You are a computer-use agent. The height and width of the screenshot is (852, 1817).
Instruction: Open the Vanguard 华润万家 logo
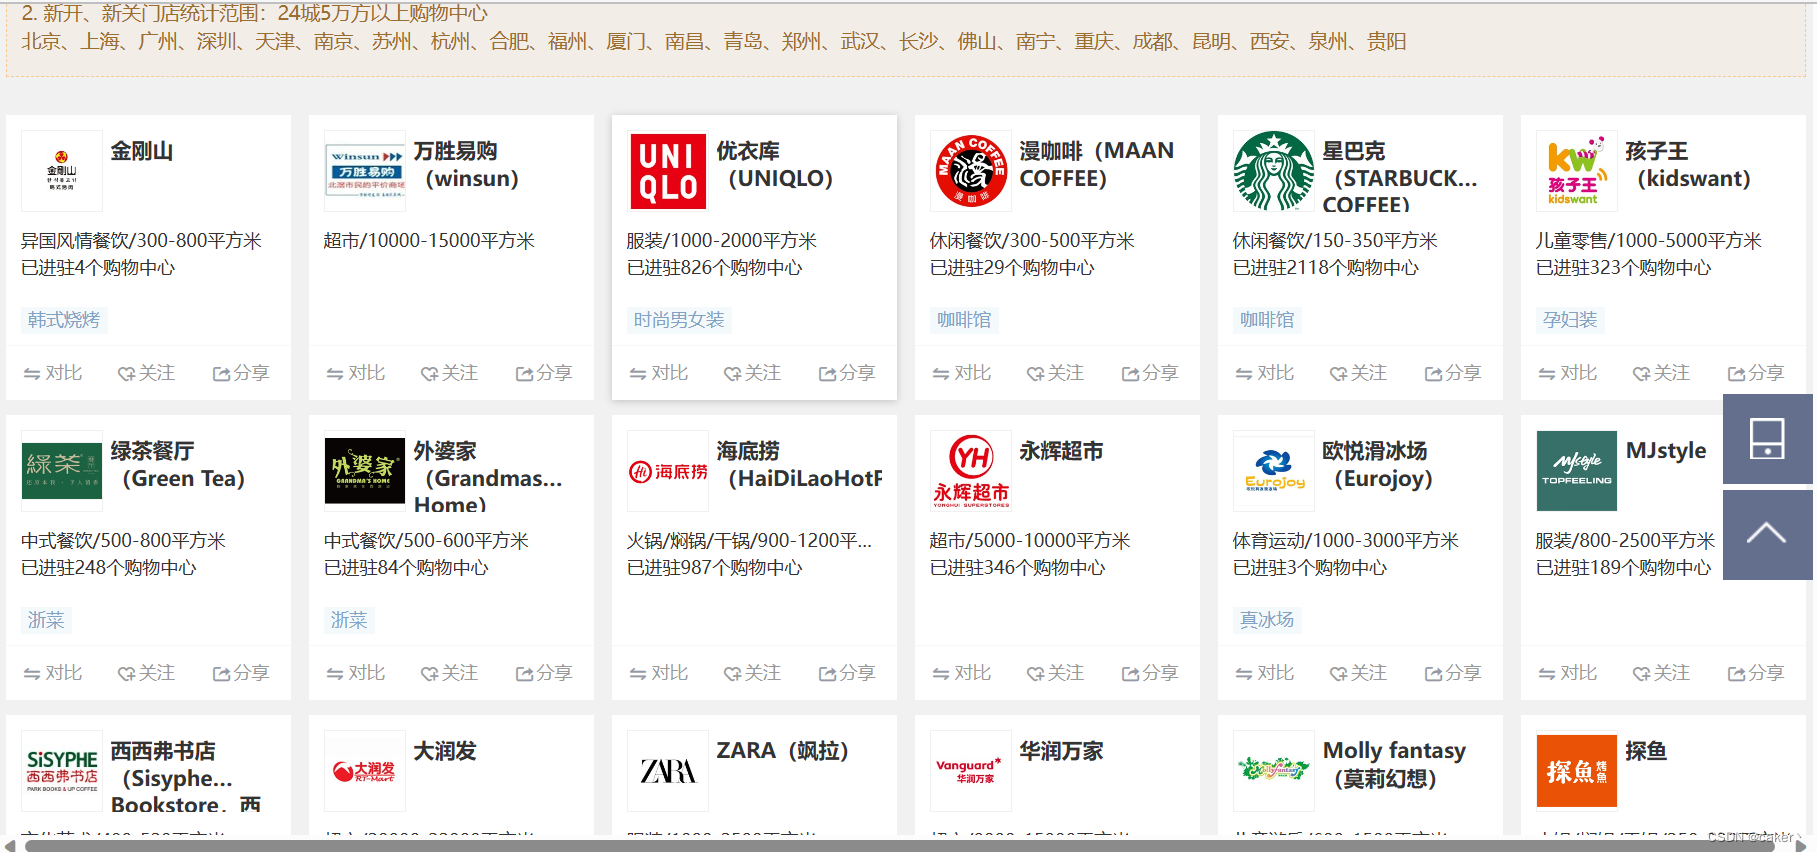click(971, 771)
